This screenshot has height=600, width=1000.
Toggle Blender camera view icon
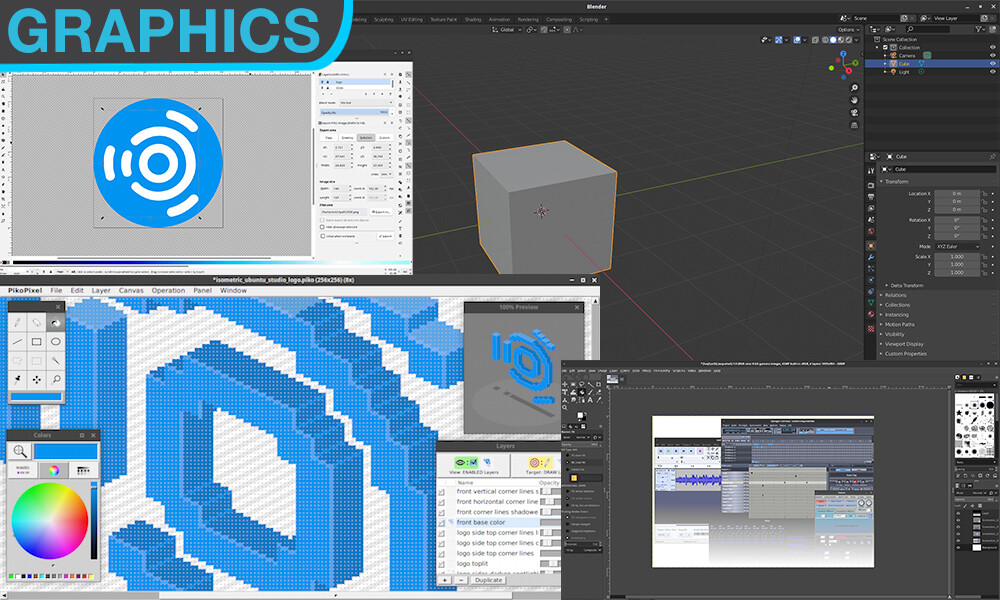pyautogui.click(x=855, y=115)
